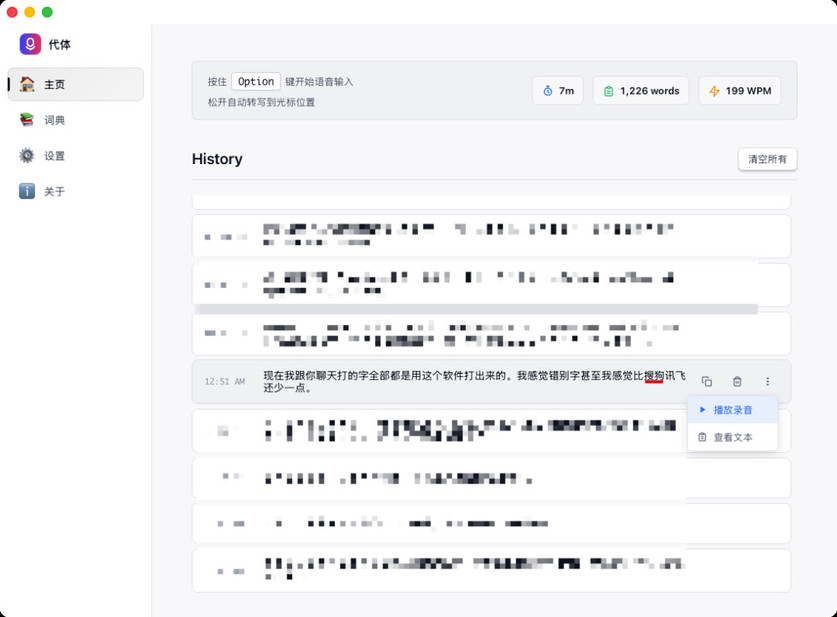Click the 1,226 words stat badge
Viewport: 837px width, 617px height.
[640, 91]
